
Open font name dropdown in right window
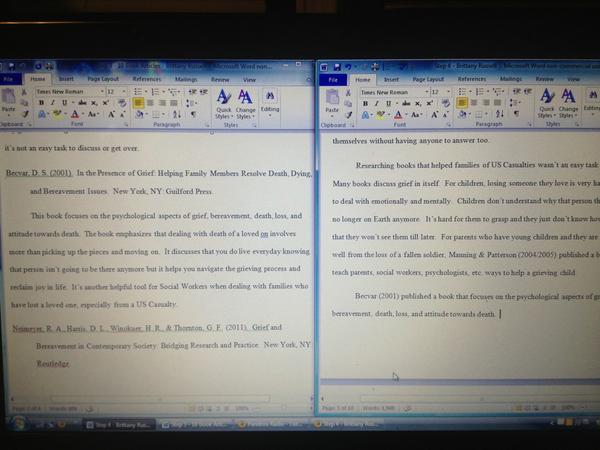pyautogui.click(x=427, y=92)
